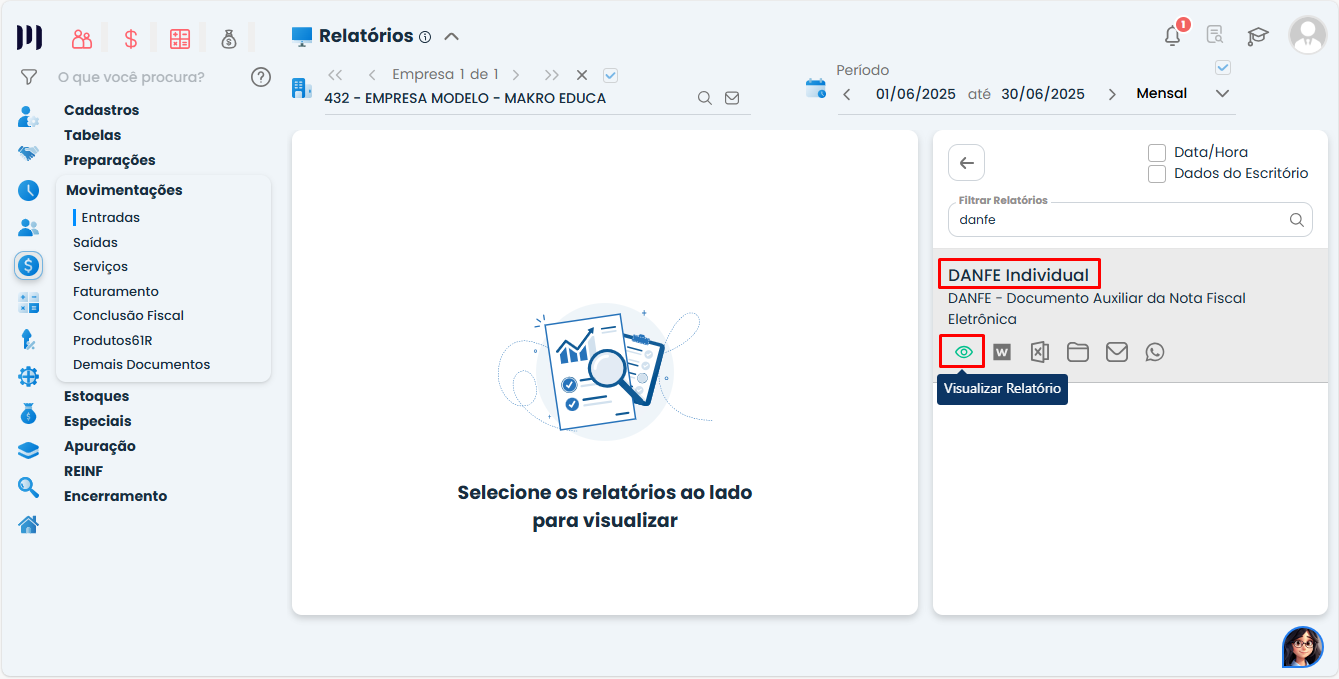This screenshot has height=679, width=1339.
Task: Open the Mensal period dropdown arrow
Action: (1222, 93)
